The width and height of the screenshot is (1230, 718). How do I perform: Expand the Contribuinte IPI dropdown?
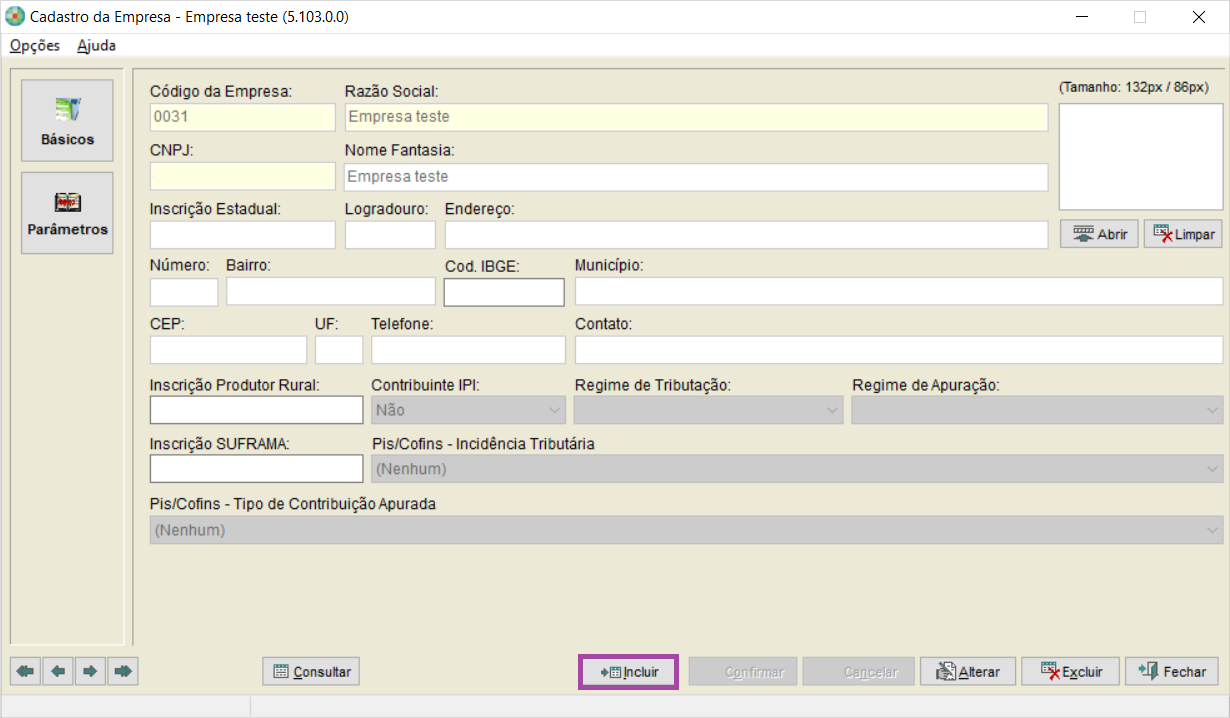tap(468, 410)
